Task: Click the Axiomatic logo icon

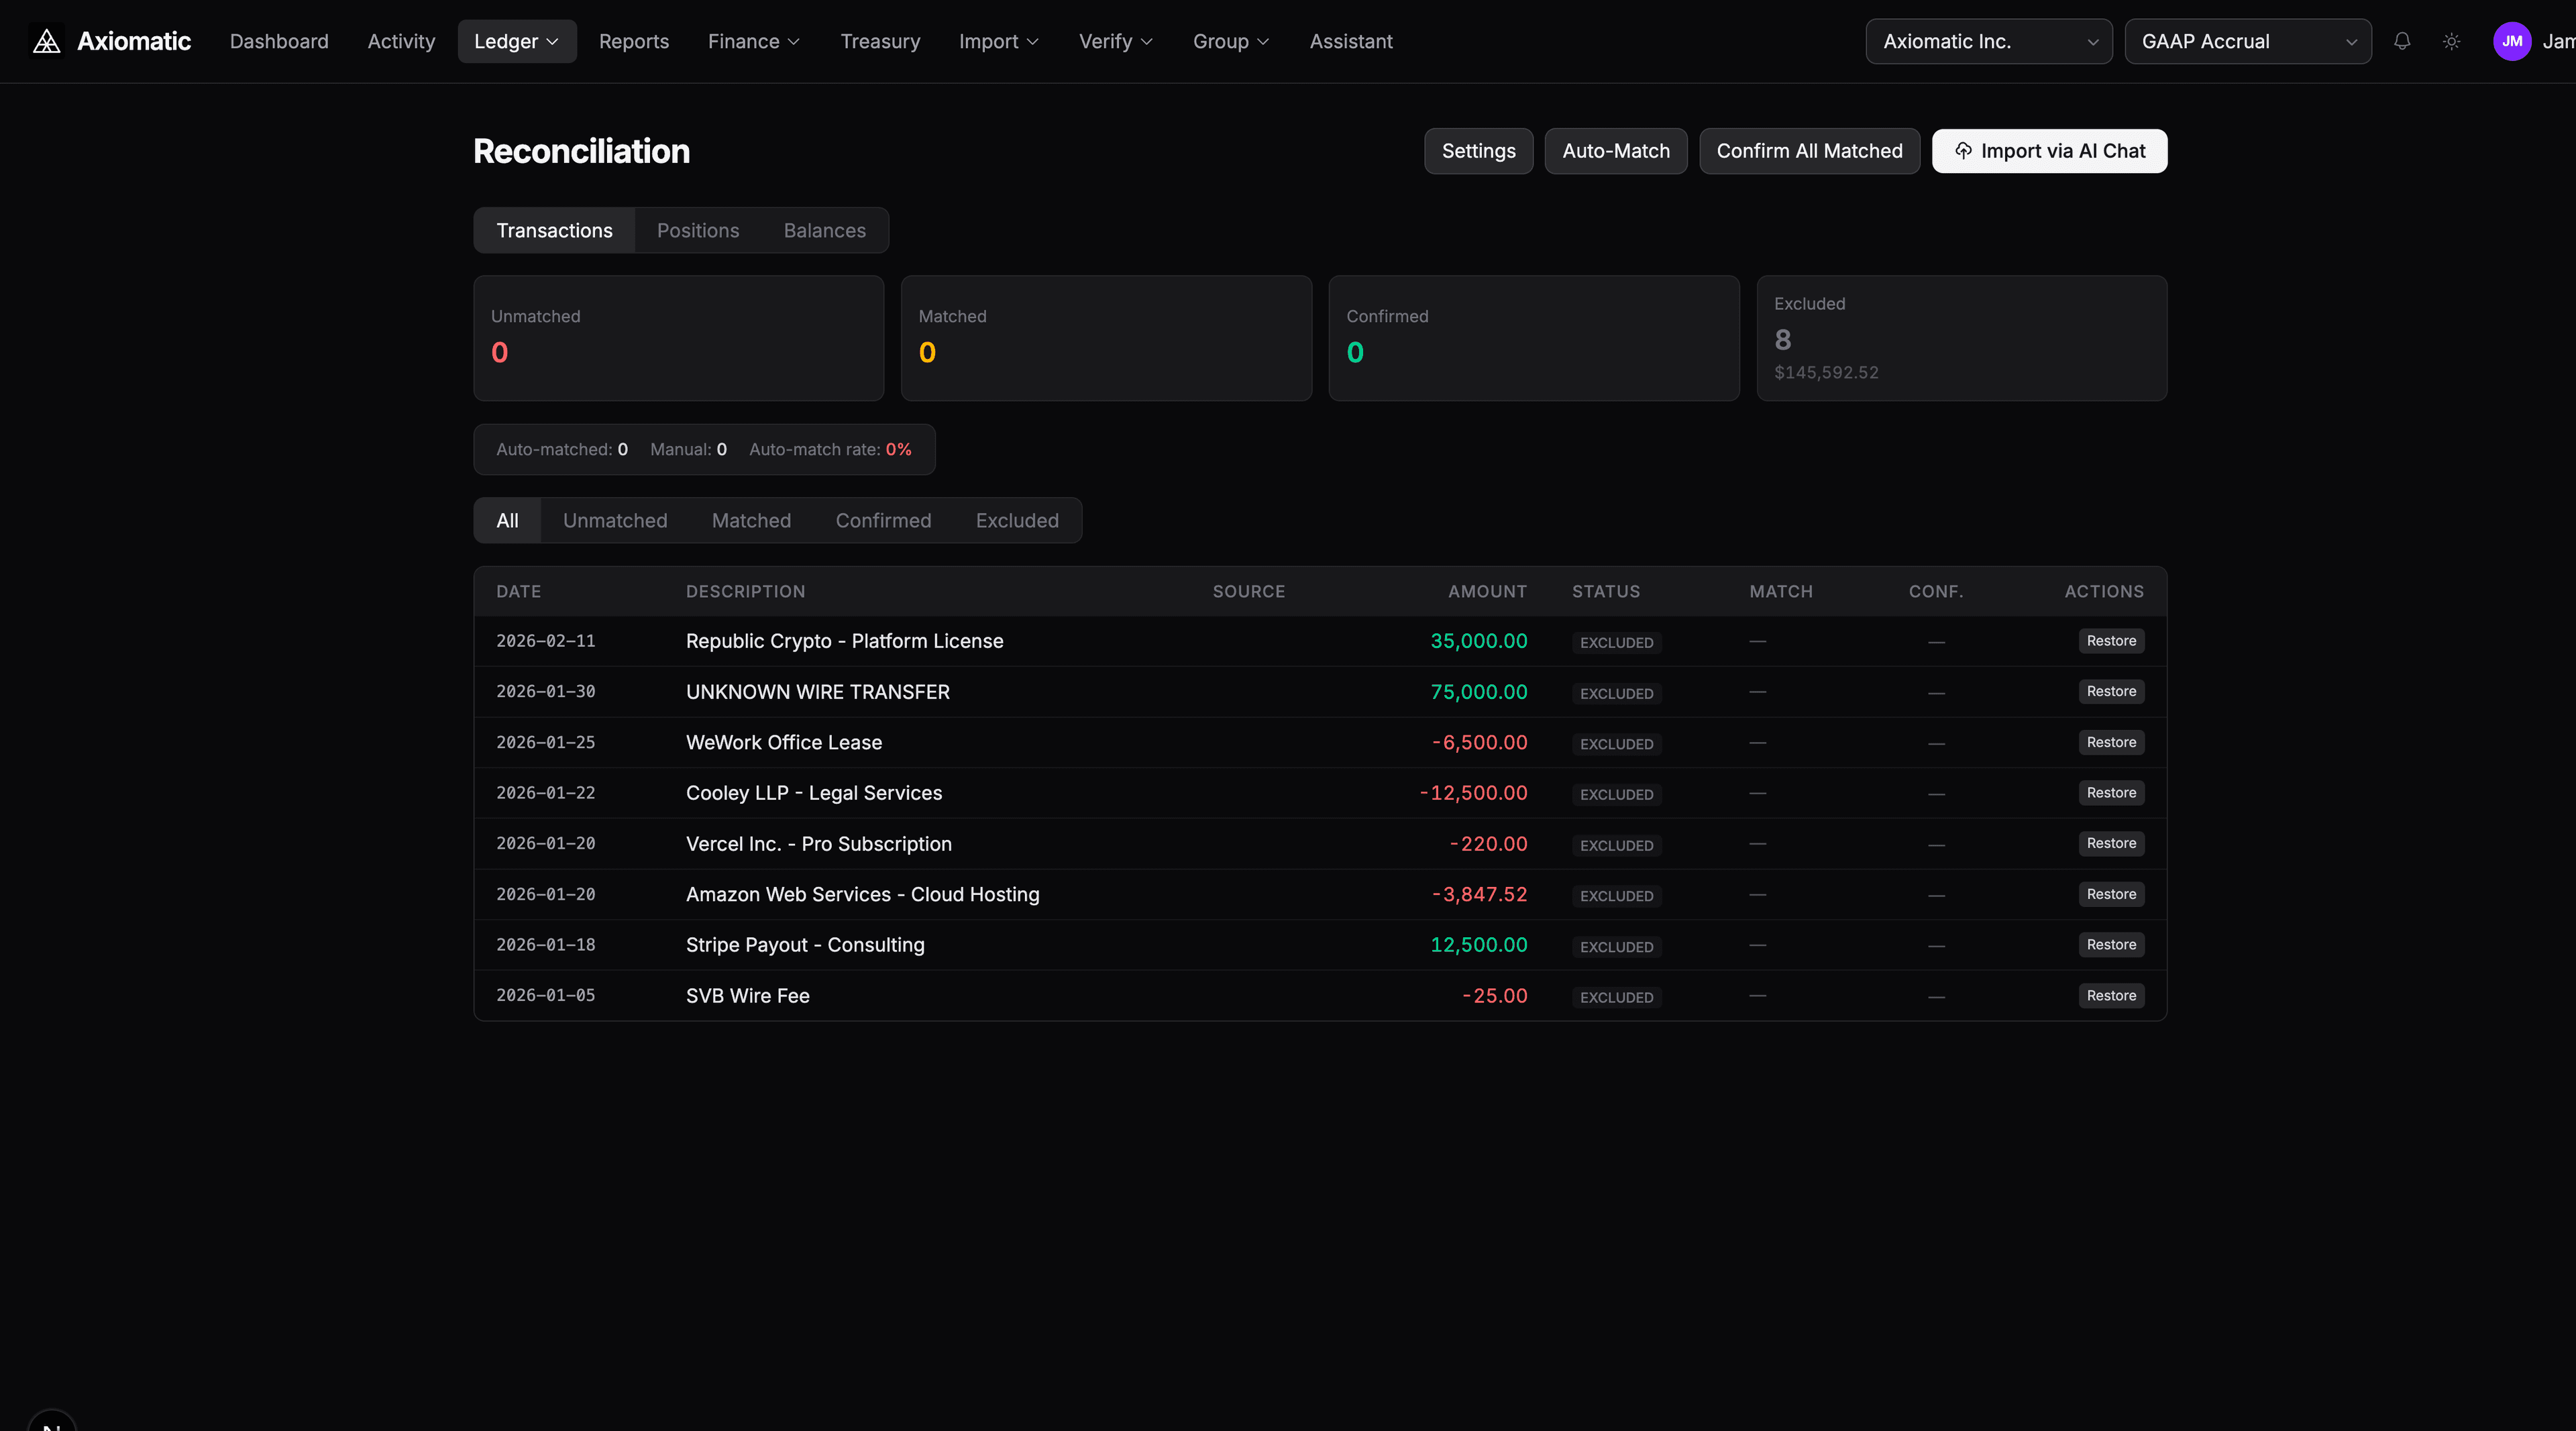Action: [x=46, y=41]
